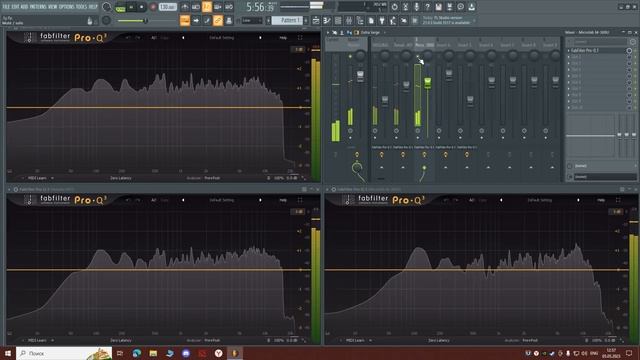Click the arrow icon left of the link icon

[196, 20]
